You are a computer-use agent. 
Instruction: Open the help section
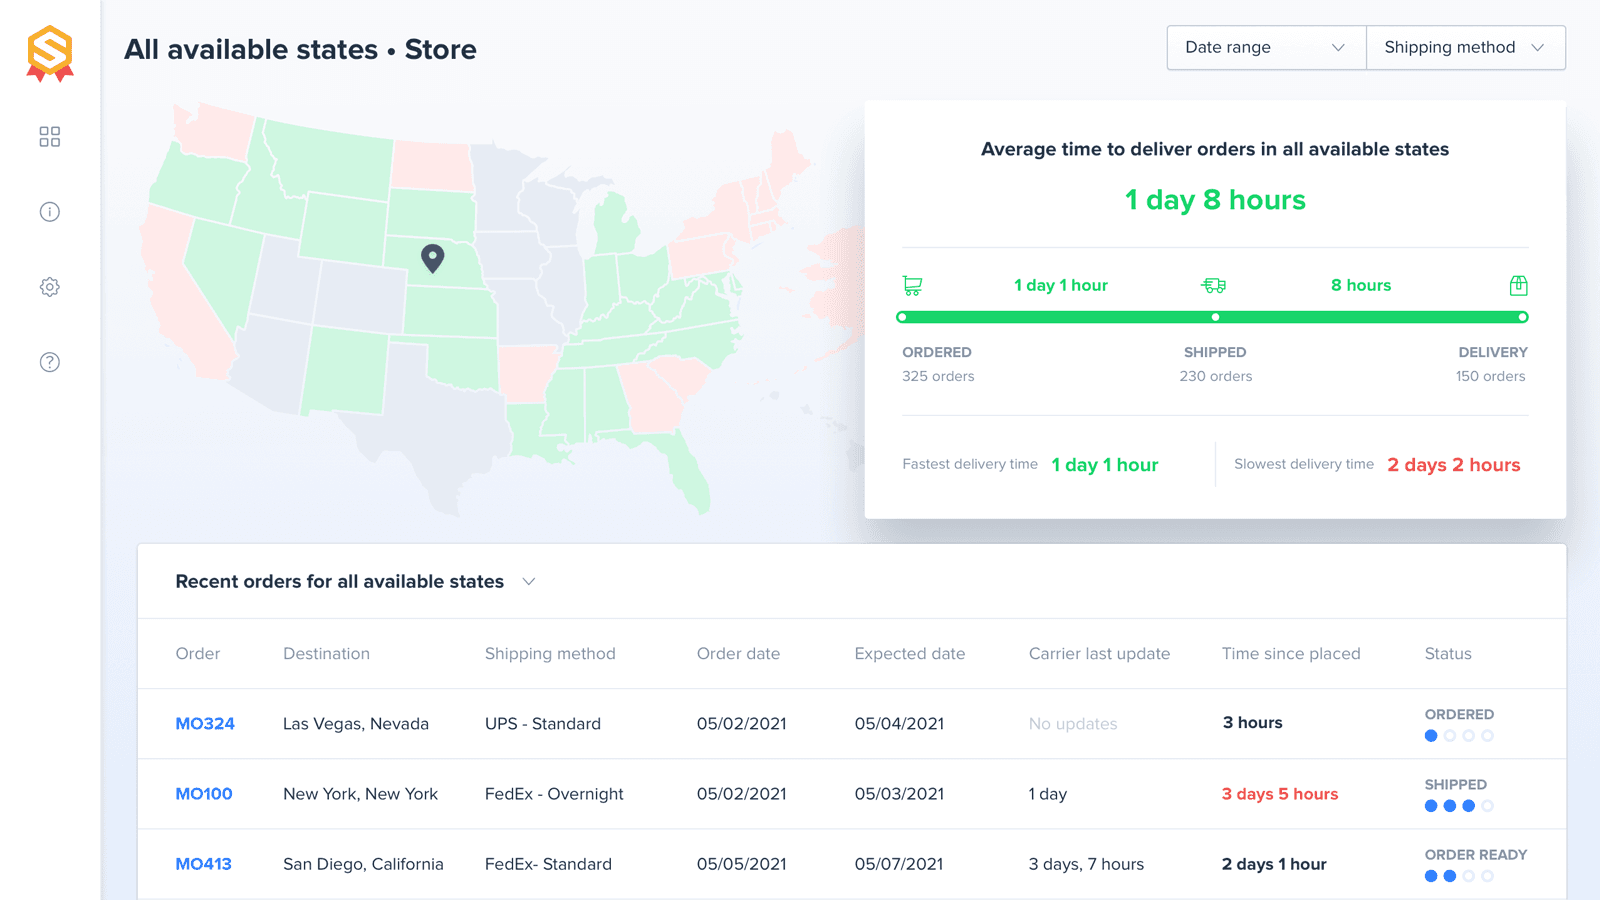pyautogui.click(x=49, y=362)
